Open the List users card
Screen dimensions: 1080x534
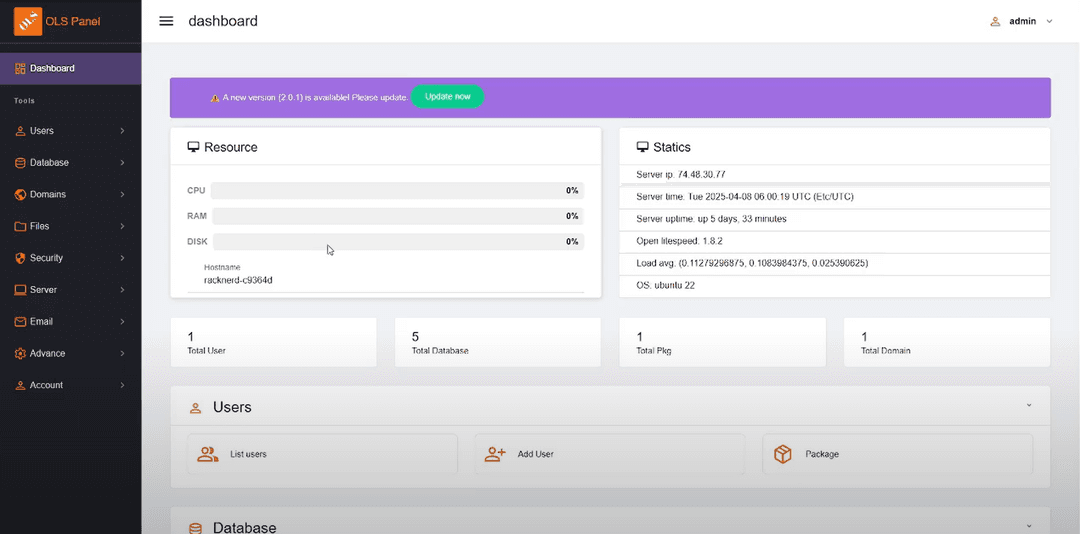point(322,454)
